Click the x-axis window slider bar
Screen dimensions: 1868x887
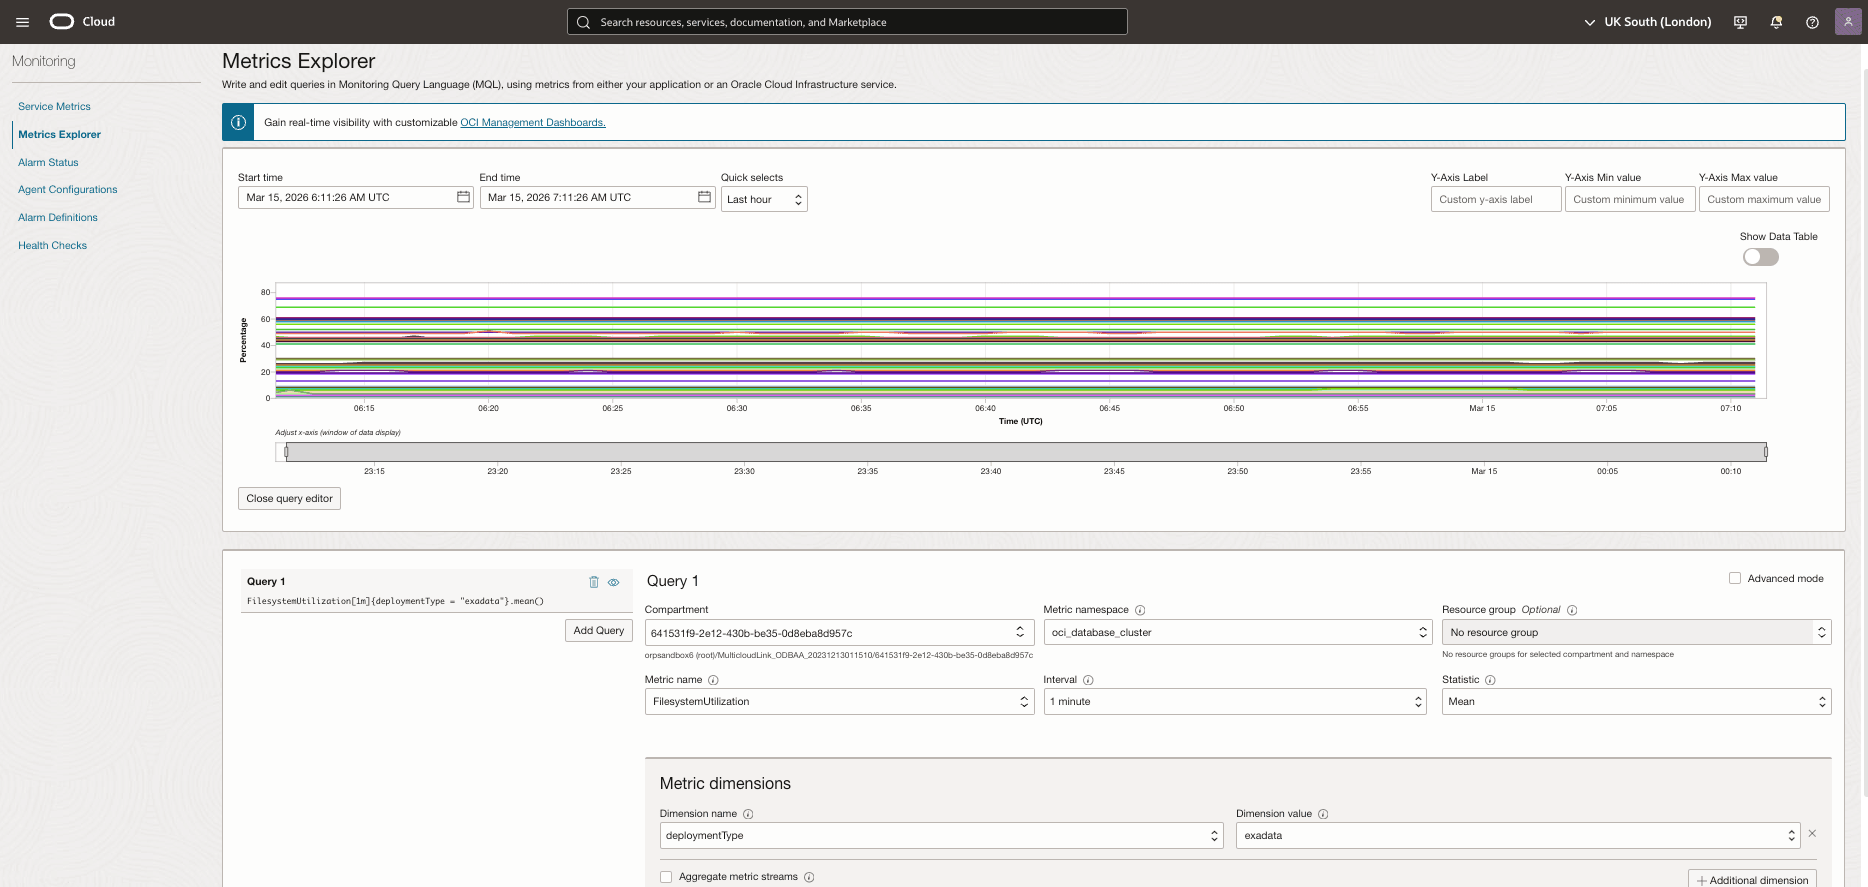1026,452
